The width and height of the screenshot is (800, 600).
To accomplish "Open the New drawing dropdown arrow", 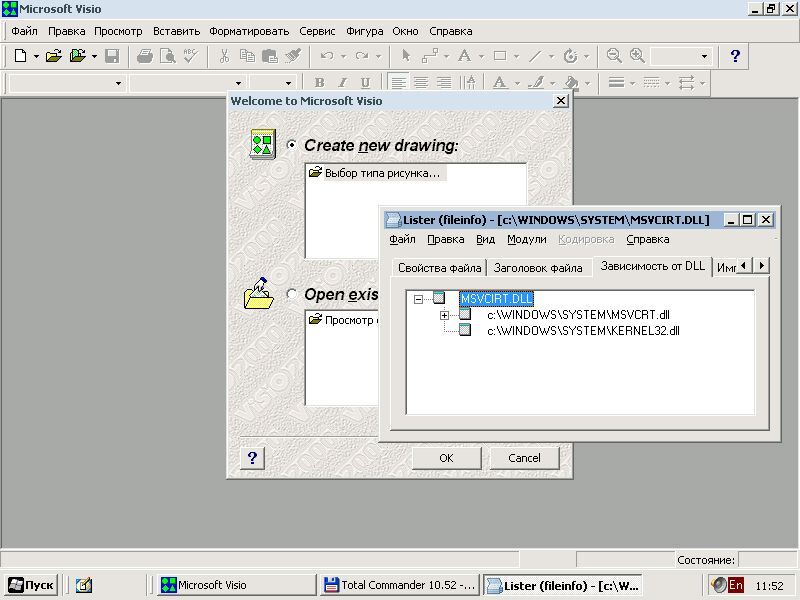I will tap(36, 56).
